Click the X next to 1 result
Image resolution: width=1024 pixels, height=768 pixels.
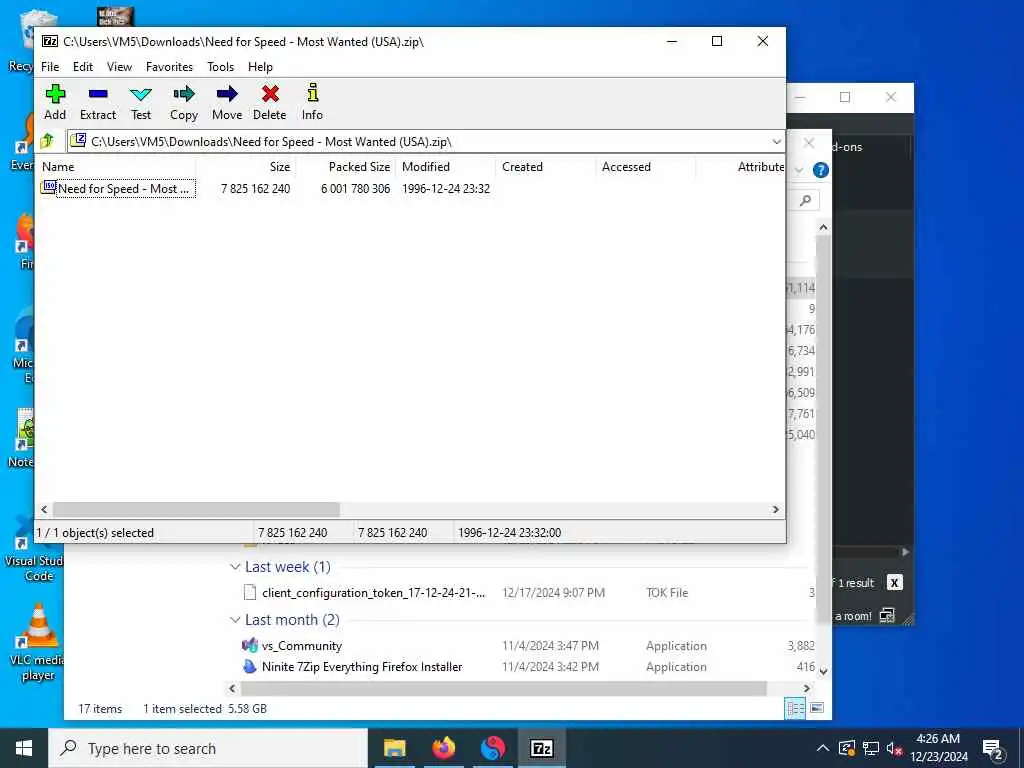(895, 583)
